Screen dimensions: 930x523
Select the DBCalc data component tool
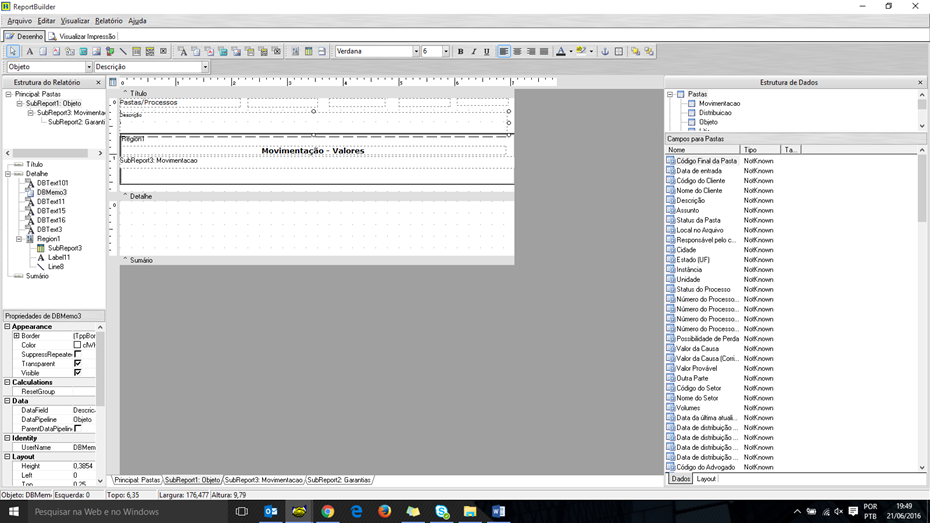coord(223,52)
